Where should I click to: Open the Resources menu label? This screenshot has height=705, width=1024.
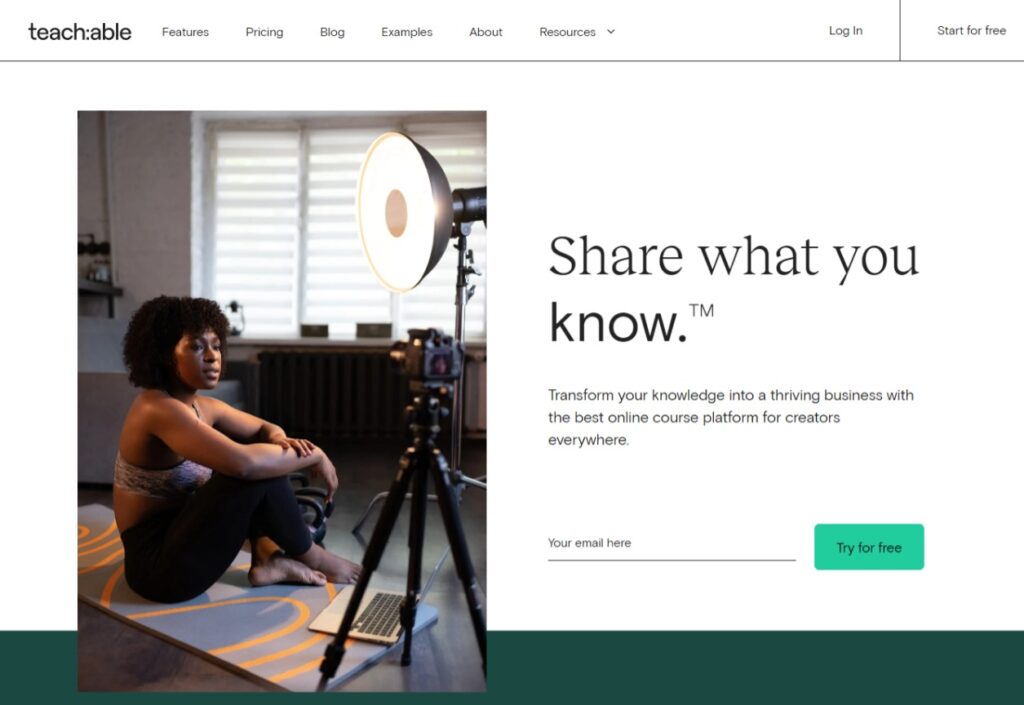[x=568, y=32]
